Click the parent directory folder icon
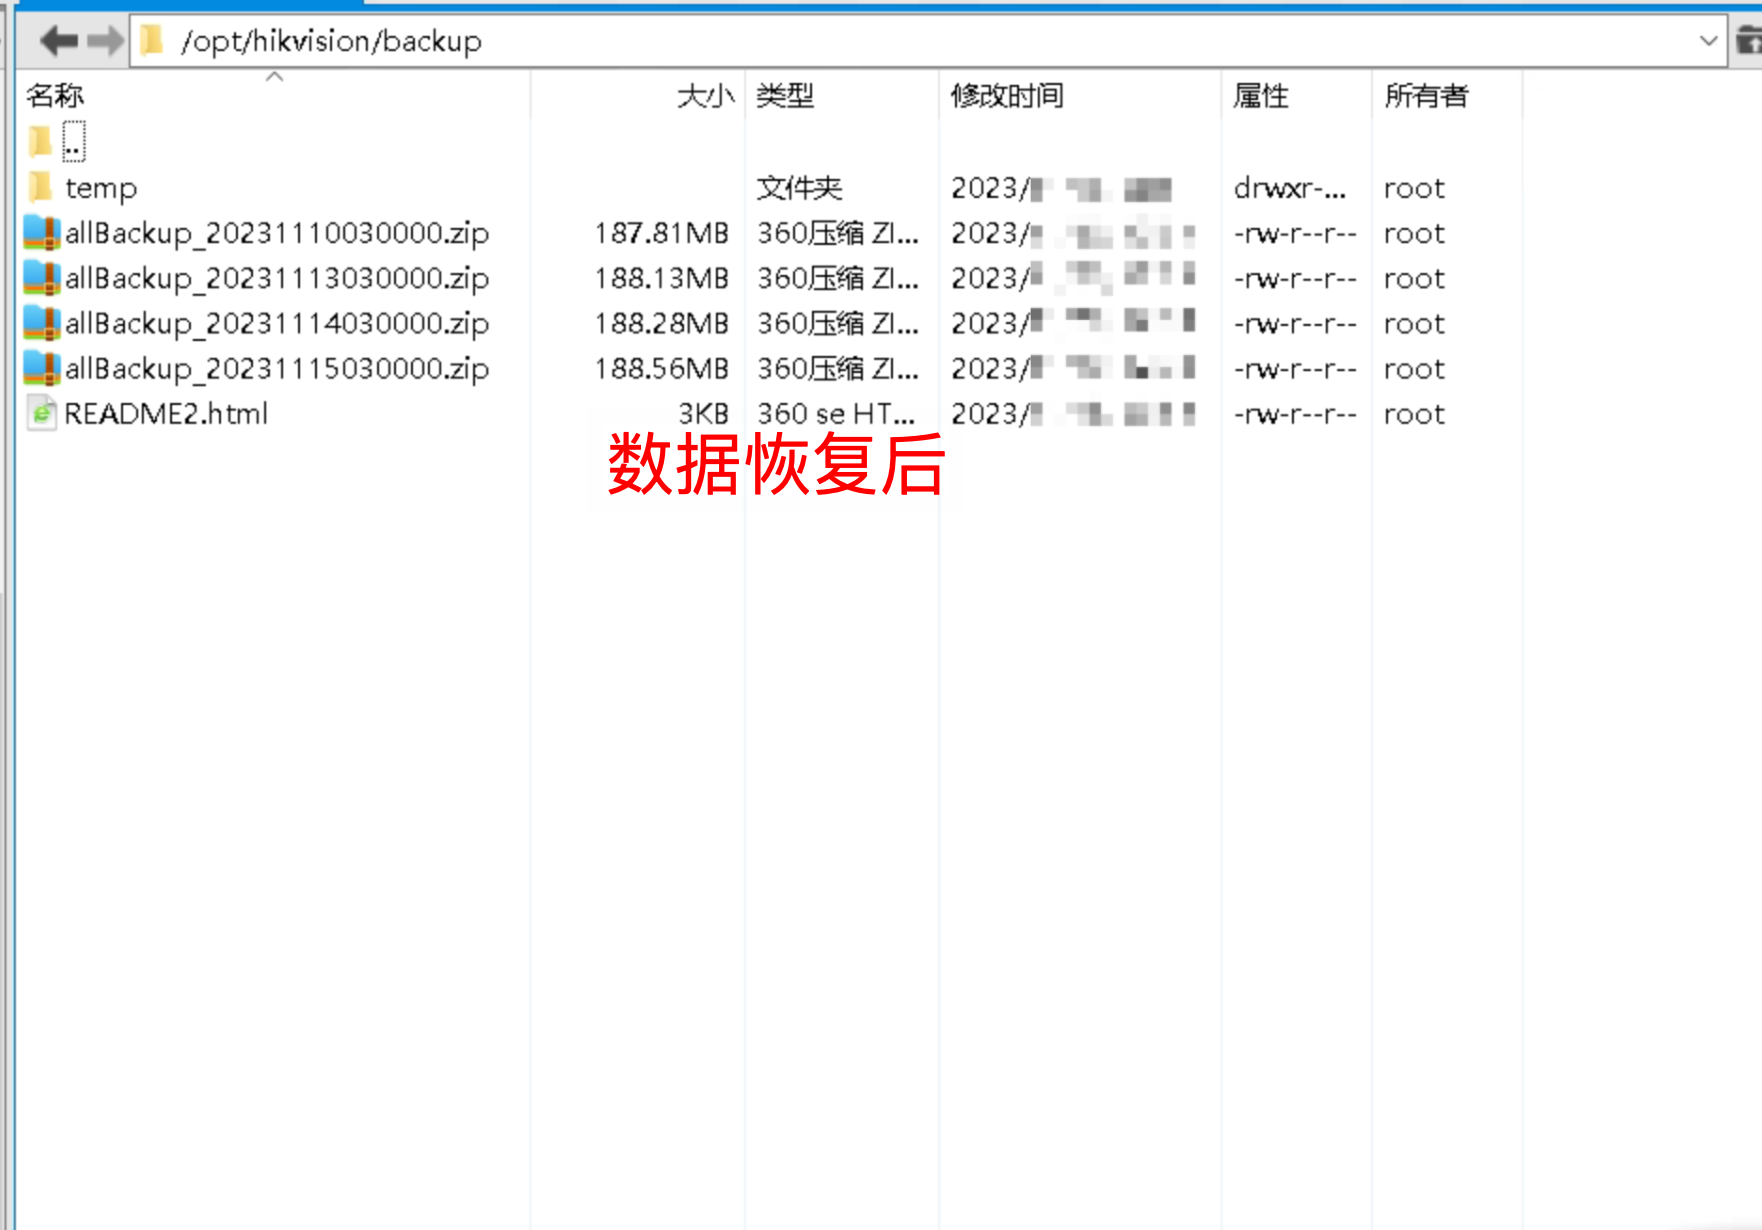Screen dimensions: 1762x1230 coord(40,142)
